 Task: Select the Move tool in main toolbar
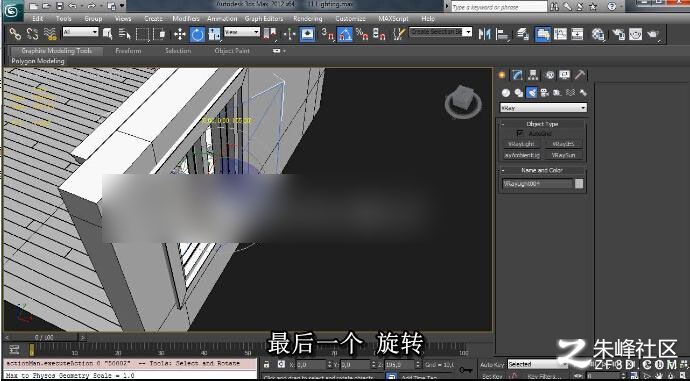pos(180,34)
